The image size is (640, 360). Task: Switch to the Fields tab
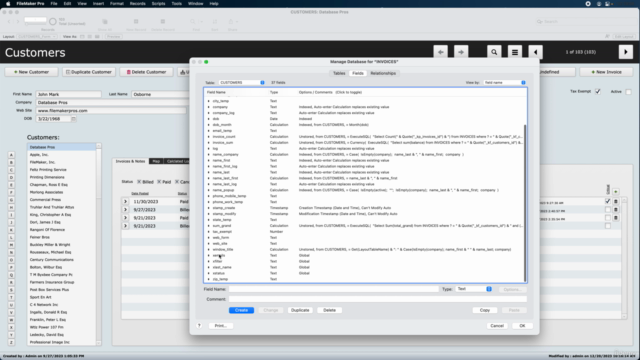pyautogui.click(x=358, y=73)
